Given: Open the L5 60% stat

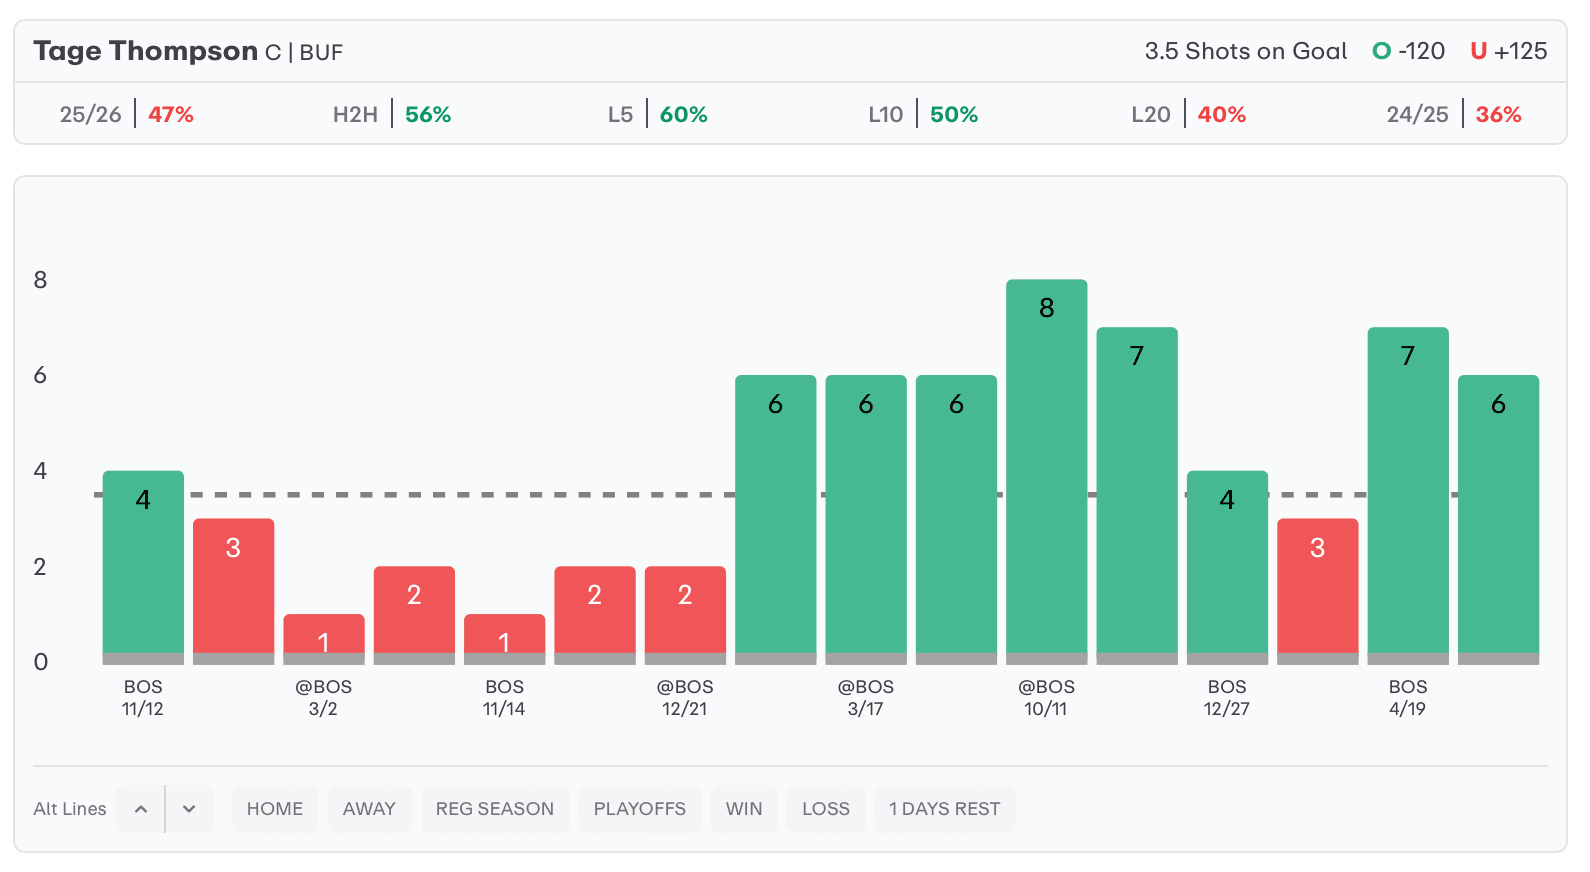Looking at the screenshot, I should (657, 115).
